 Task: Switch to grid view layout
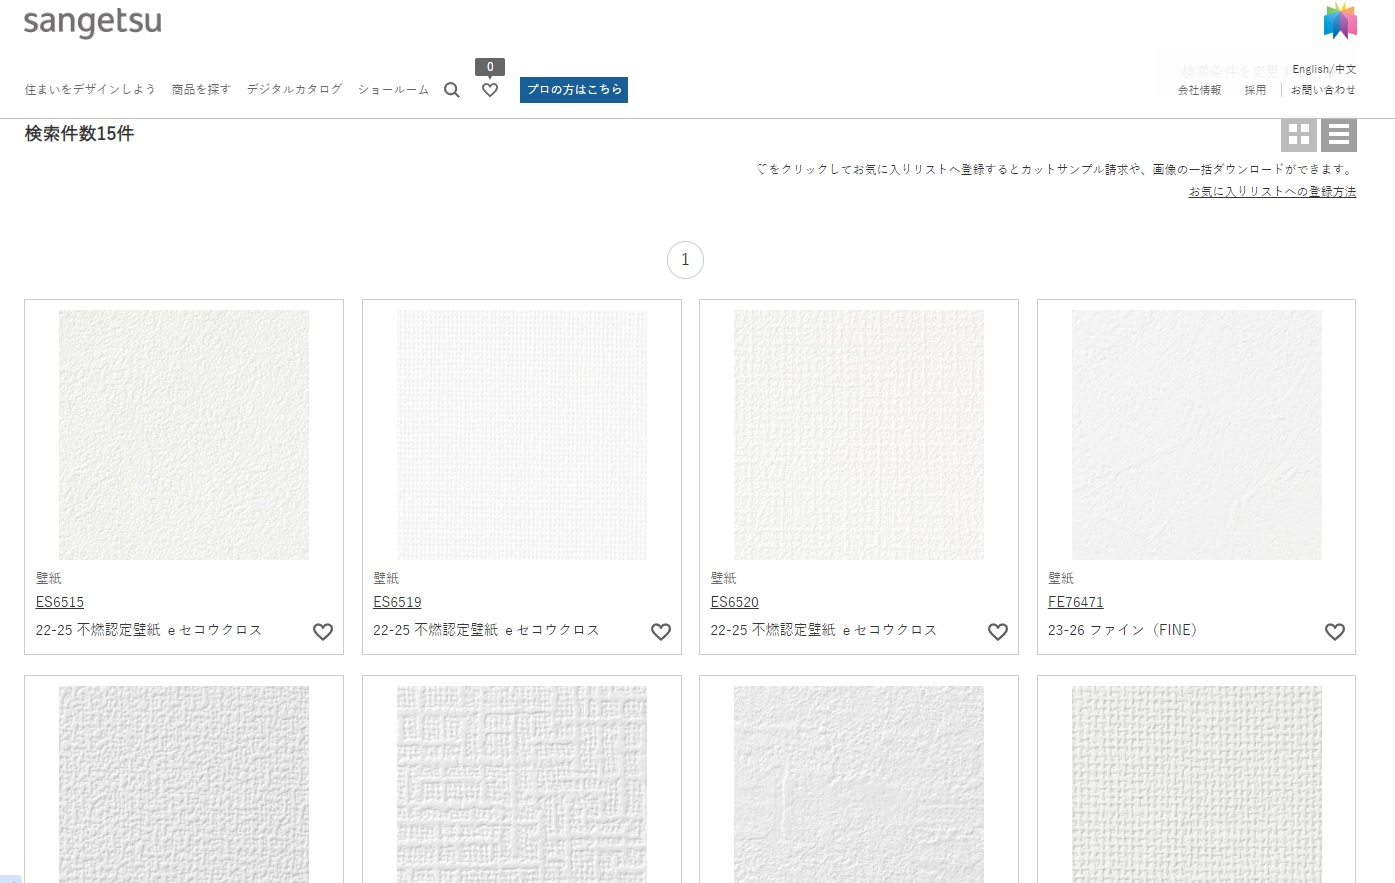click(1298, 135)
